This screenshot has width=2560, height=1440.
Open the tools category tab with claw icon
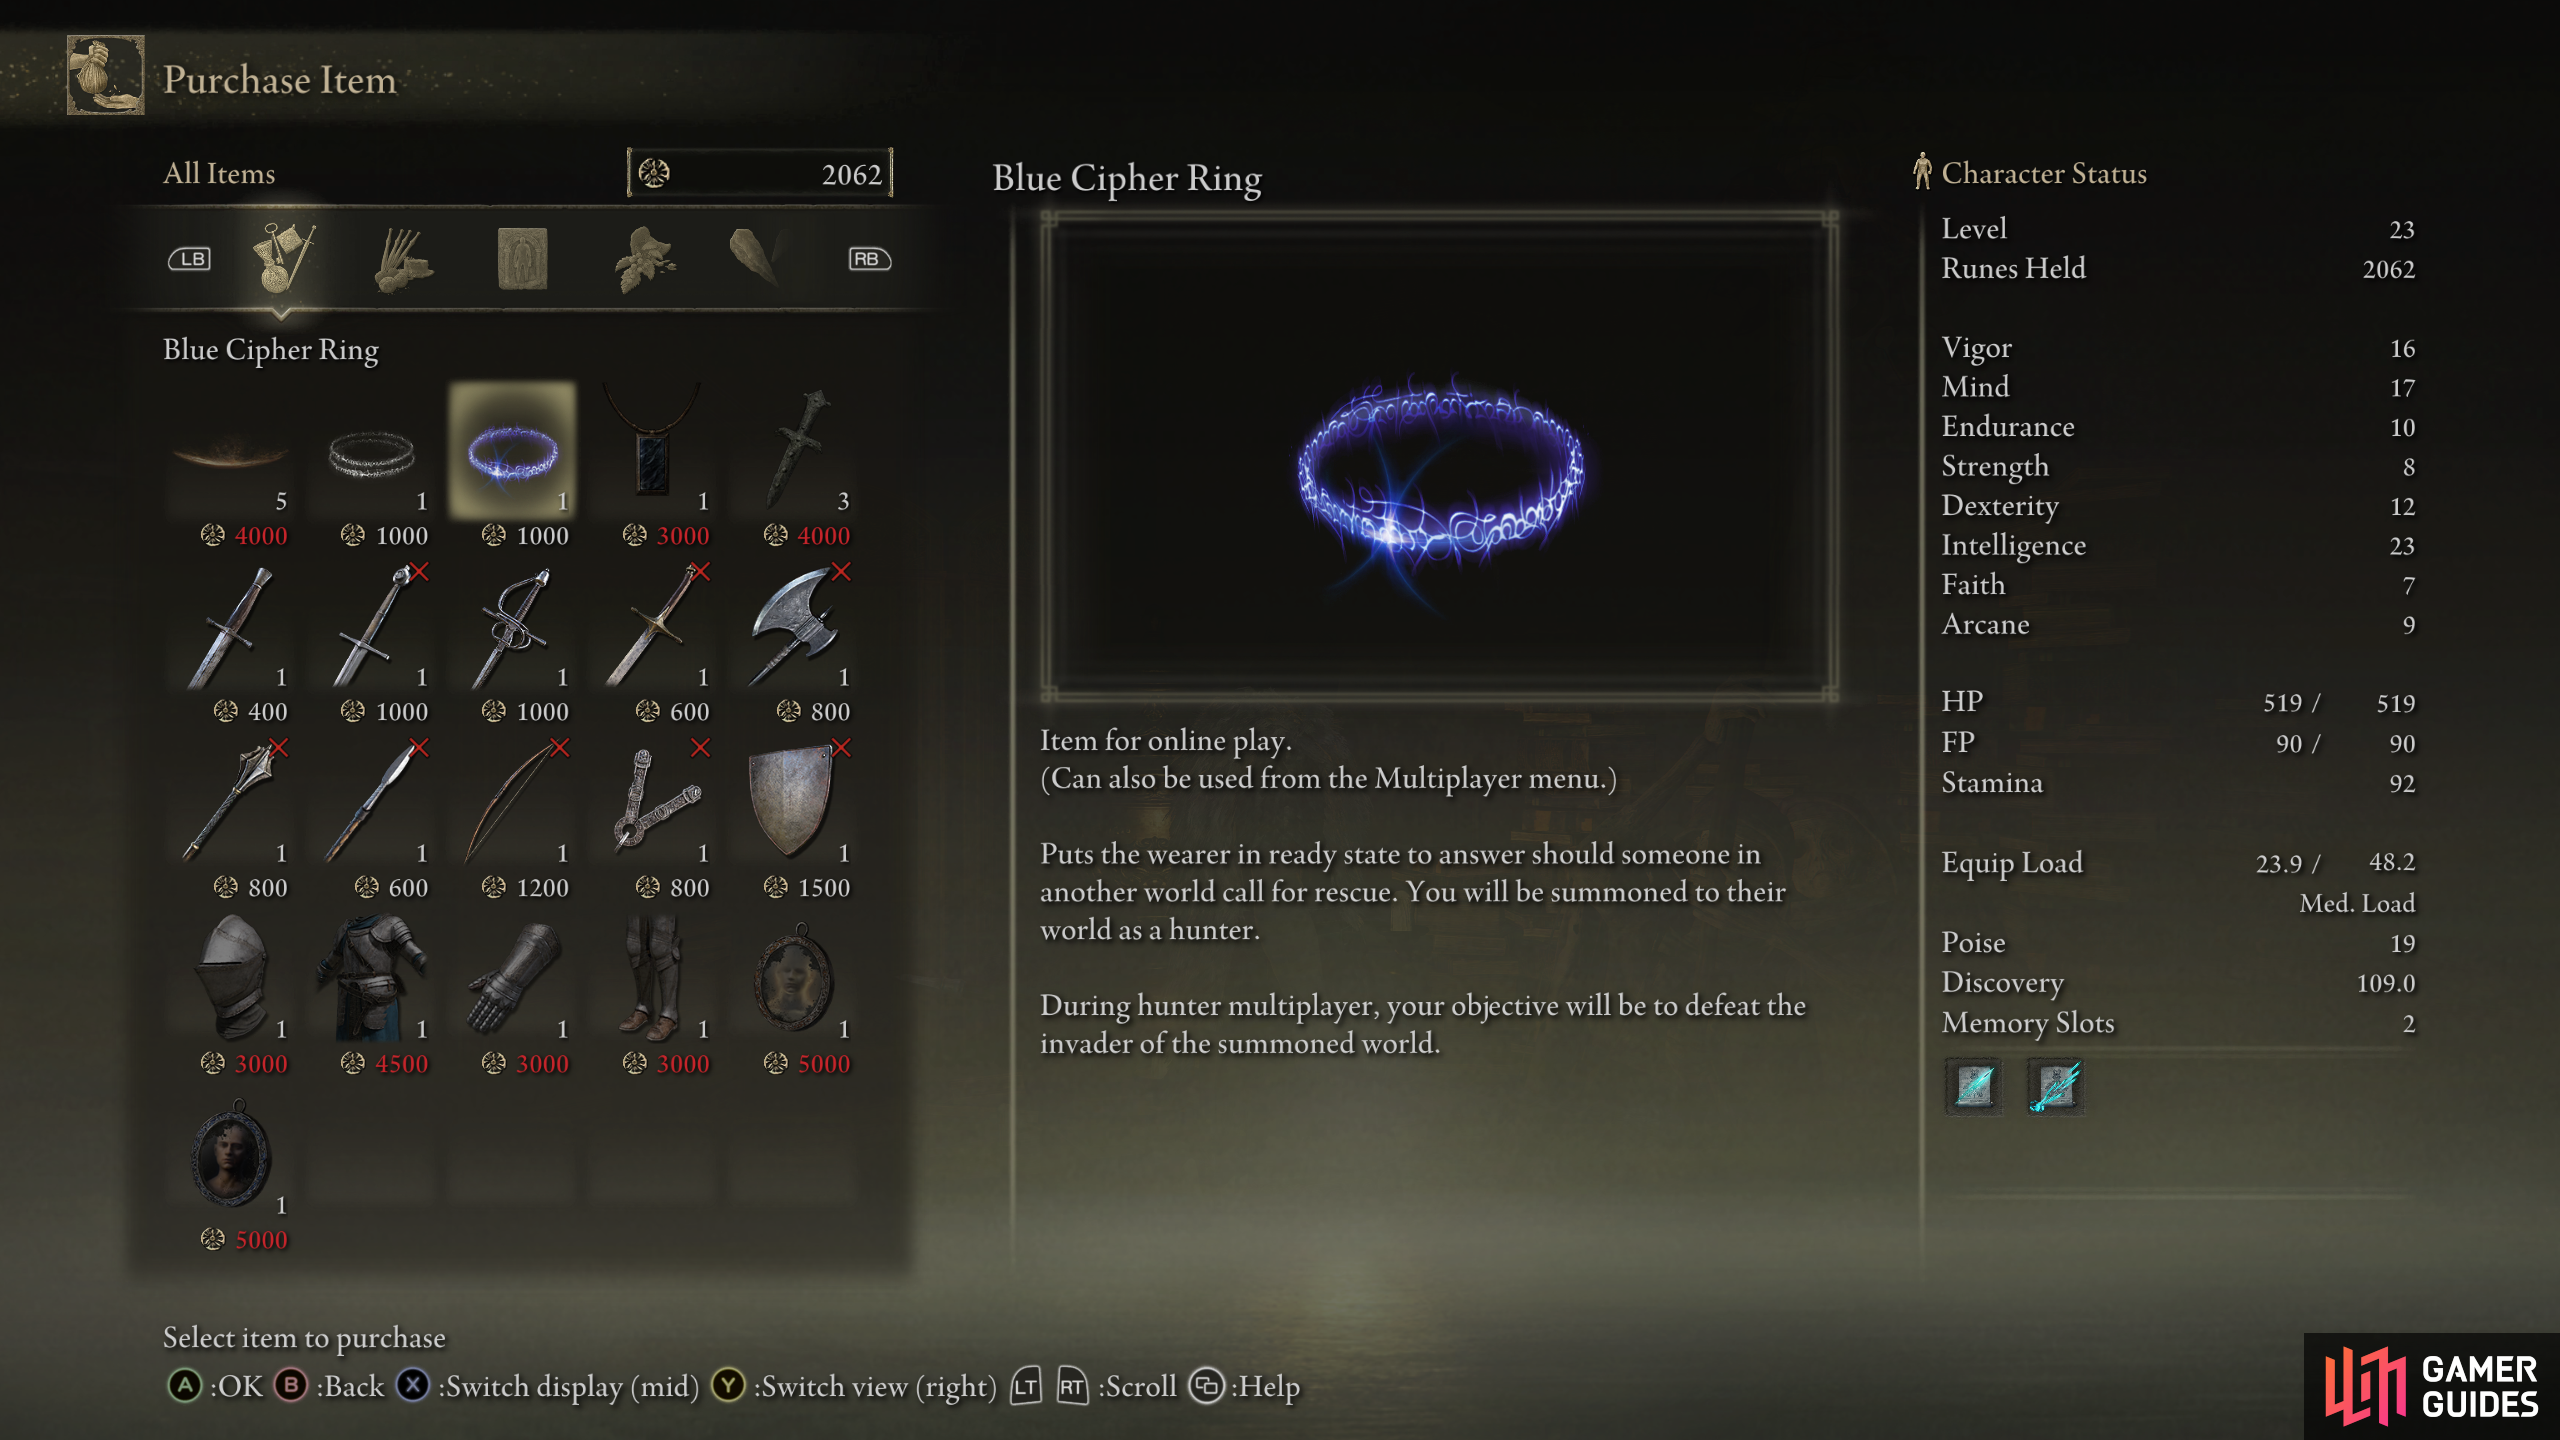402,258
